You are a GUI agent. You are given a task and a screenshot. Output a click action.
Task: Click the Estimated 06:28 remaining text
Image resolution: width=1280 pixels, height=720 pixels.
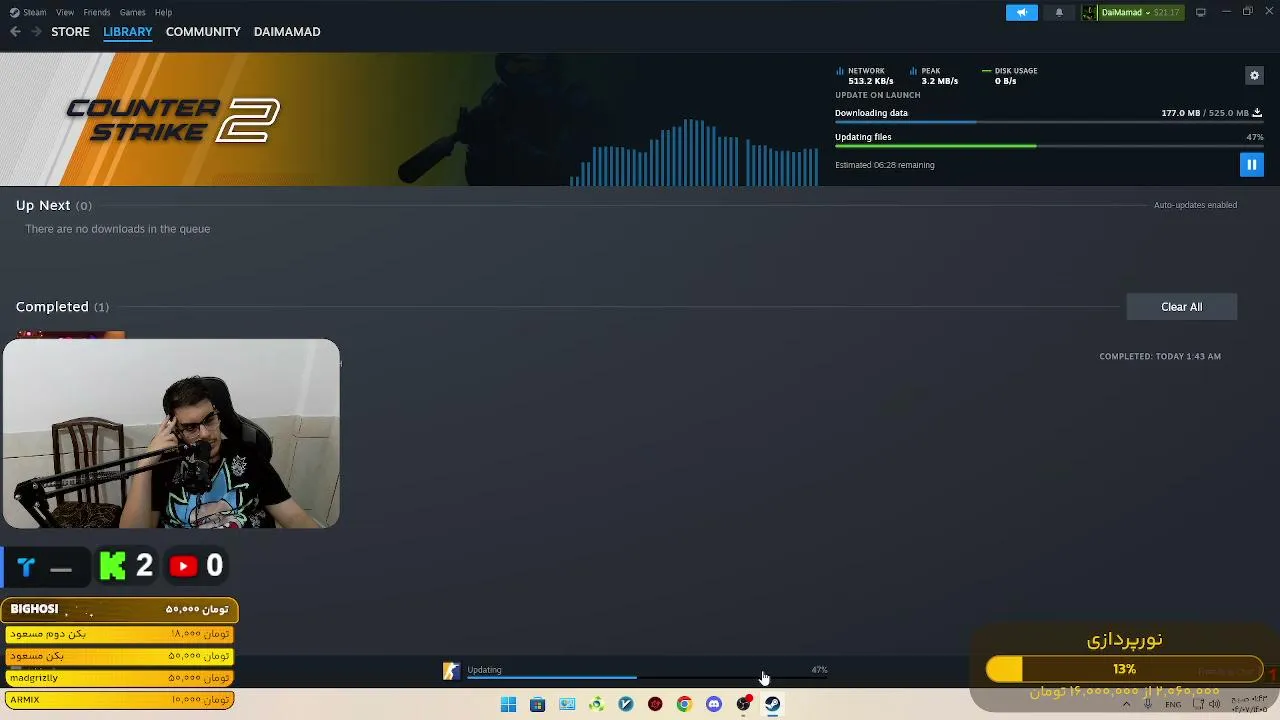click(x=885, y=165)
